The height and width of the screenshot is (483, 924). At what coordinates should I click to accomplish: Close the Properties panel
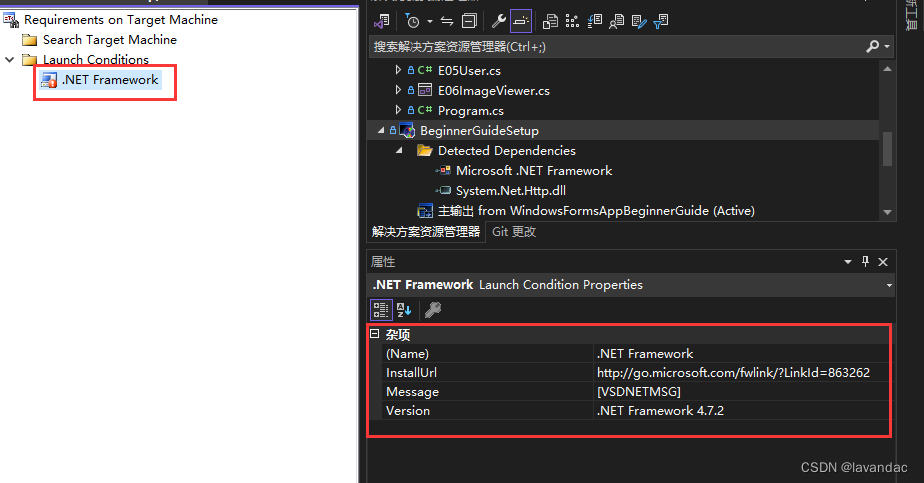(x=883, y=262)
